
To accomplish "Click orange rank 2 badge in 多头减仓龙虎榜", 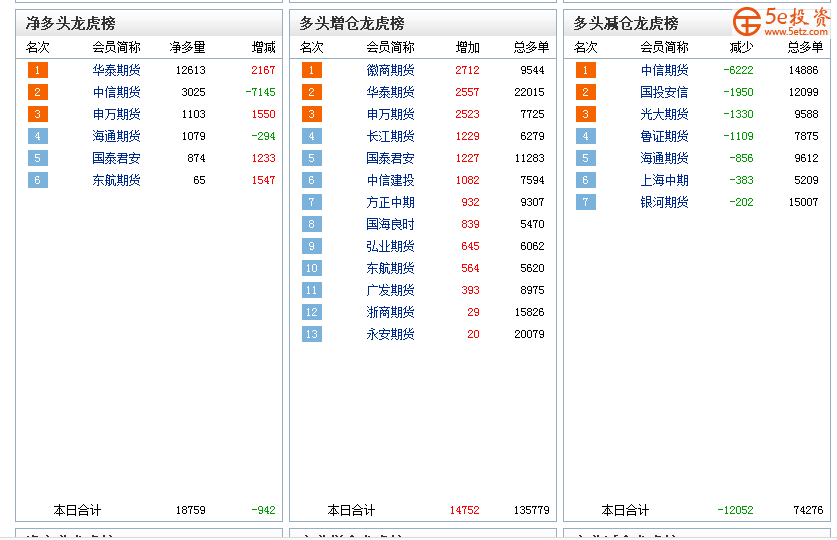I will [x=586, y=92].
